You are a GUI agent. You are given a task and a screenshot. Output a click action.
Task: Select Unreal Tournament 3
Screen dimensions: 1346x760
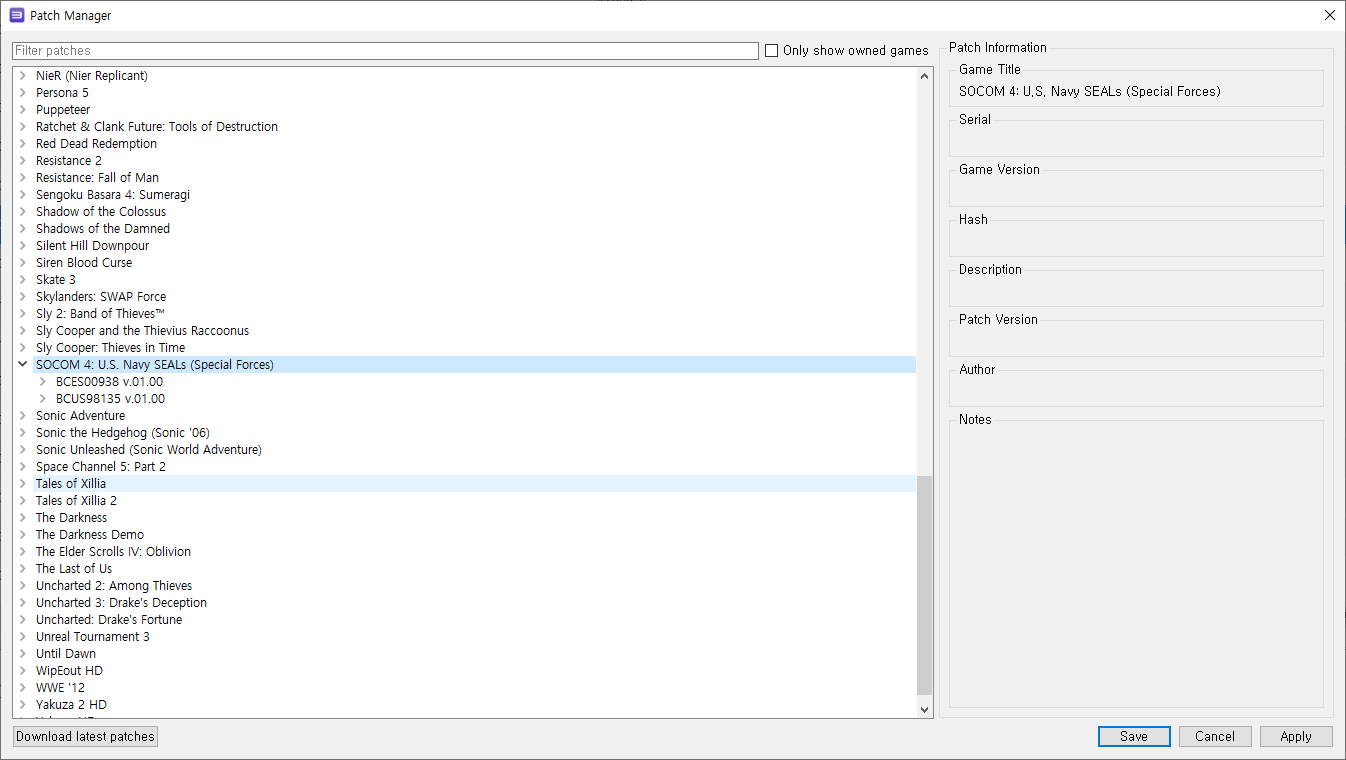coord(93,637)
